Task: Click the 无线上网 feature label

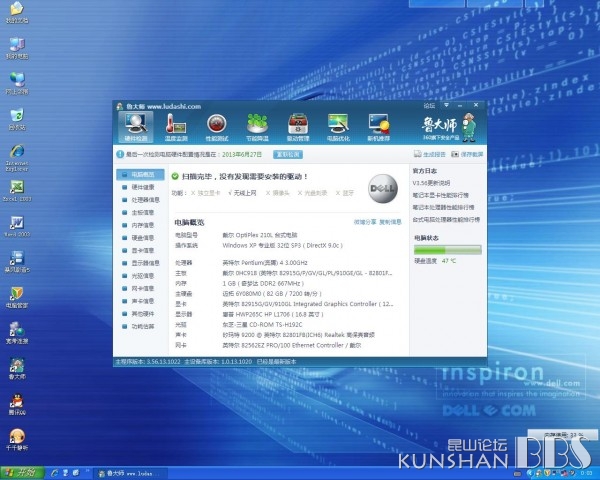Action: click(242, 193)
